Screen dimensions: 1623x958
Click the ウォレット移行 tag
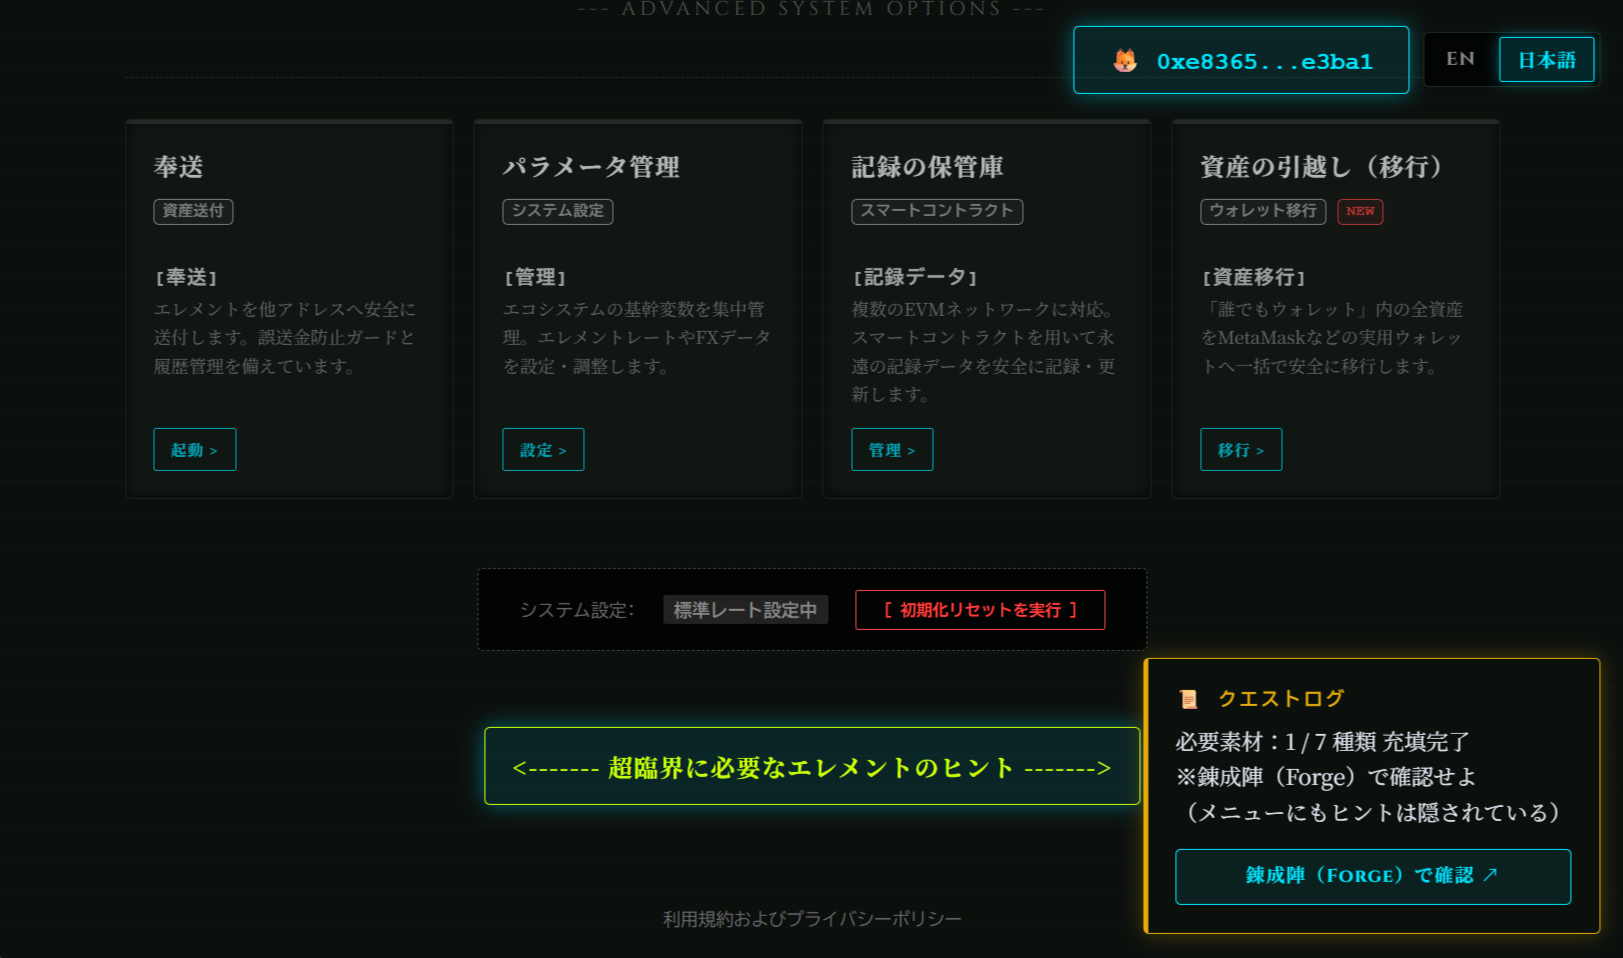point(1263,211)
